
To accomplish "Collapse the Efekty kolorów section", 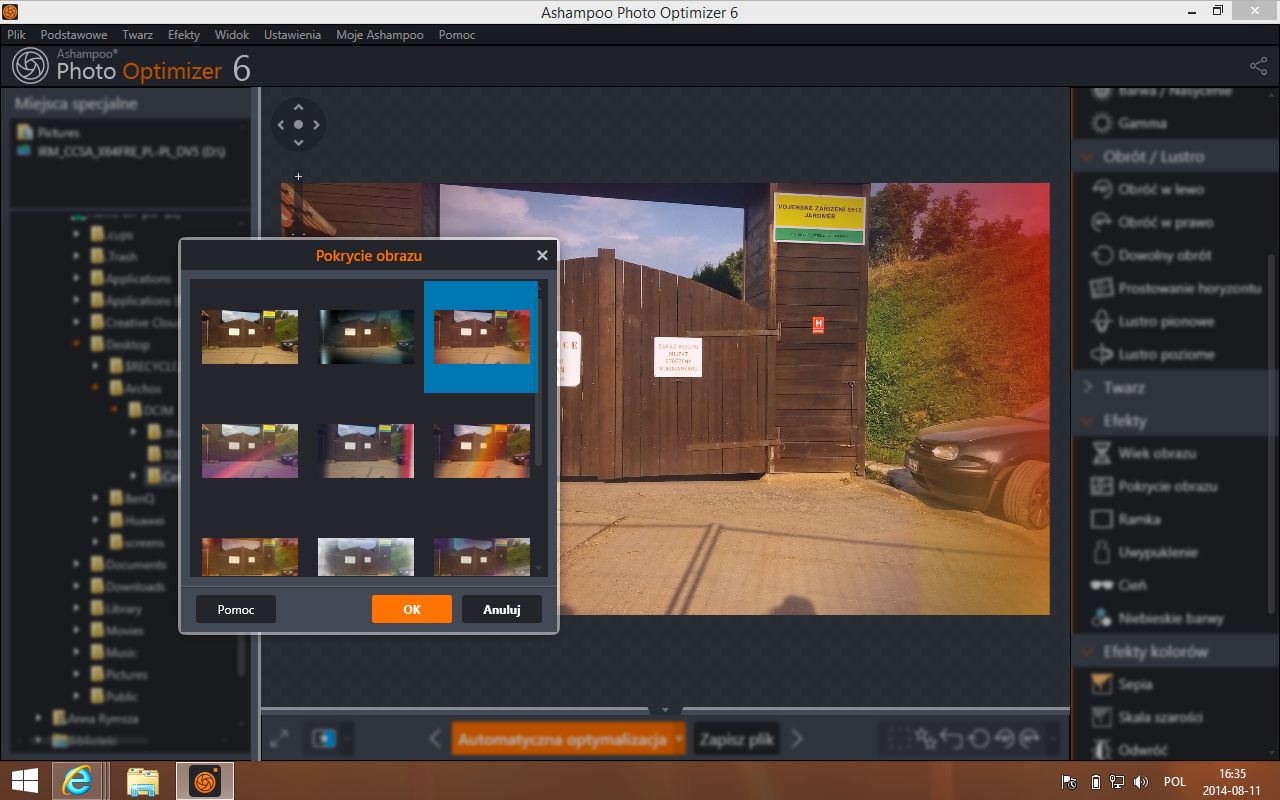I will click(x=1088, y=651).
